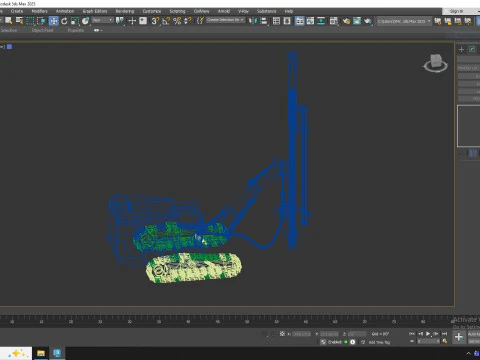Toggle Window/Crossing selection mode
This screenshot has width=480, height=360.
pos(41,21)
